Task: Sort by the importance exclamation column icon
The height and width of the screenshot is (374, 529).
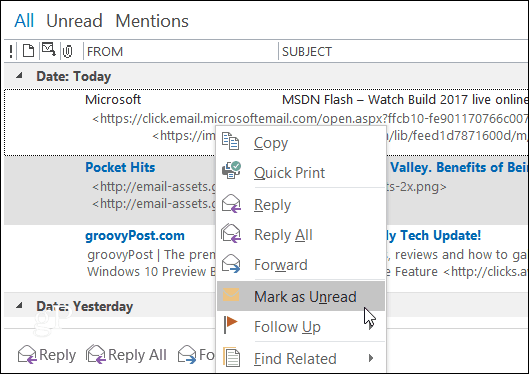Action: point(11,52)
